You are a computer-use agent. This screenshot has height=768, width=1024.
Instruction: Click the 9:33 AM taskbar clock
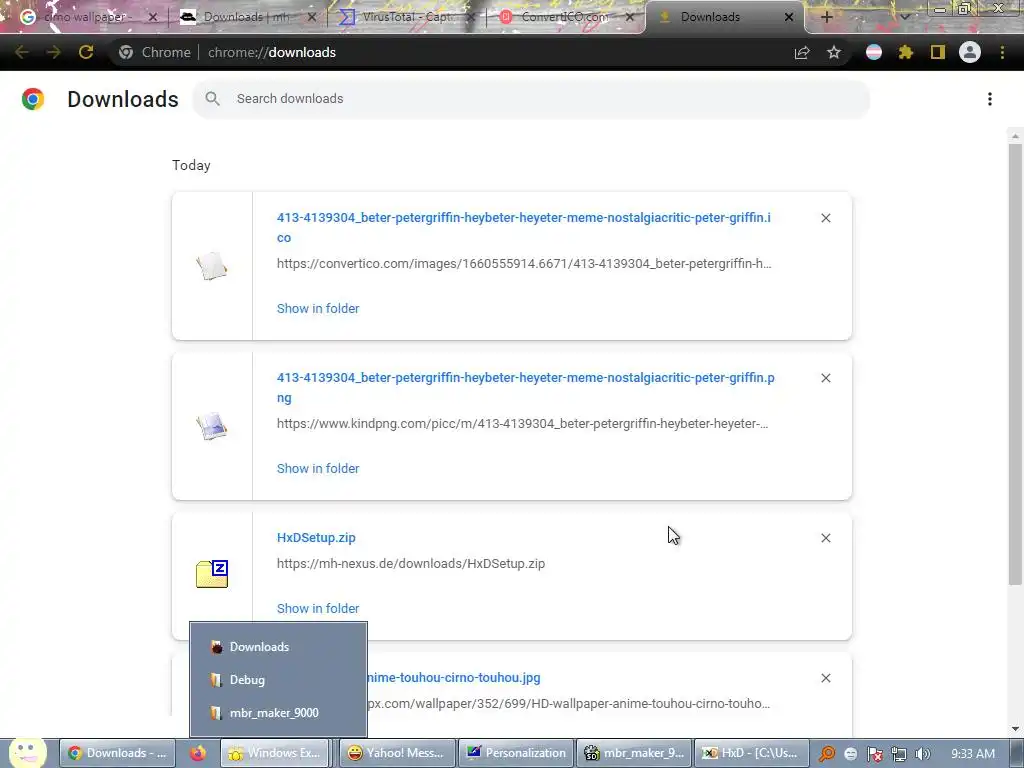973,754
